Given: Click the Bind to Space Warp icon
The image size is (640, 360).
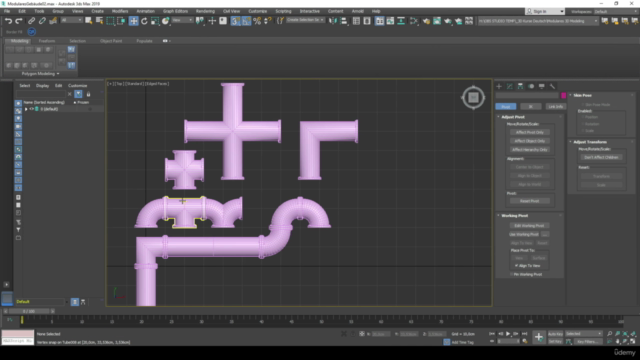Looking at the screenshot, I should [53, 21].
